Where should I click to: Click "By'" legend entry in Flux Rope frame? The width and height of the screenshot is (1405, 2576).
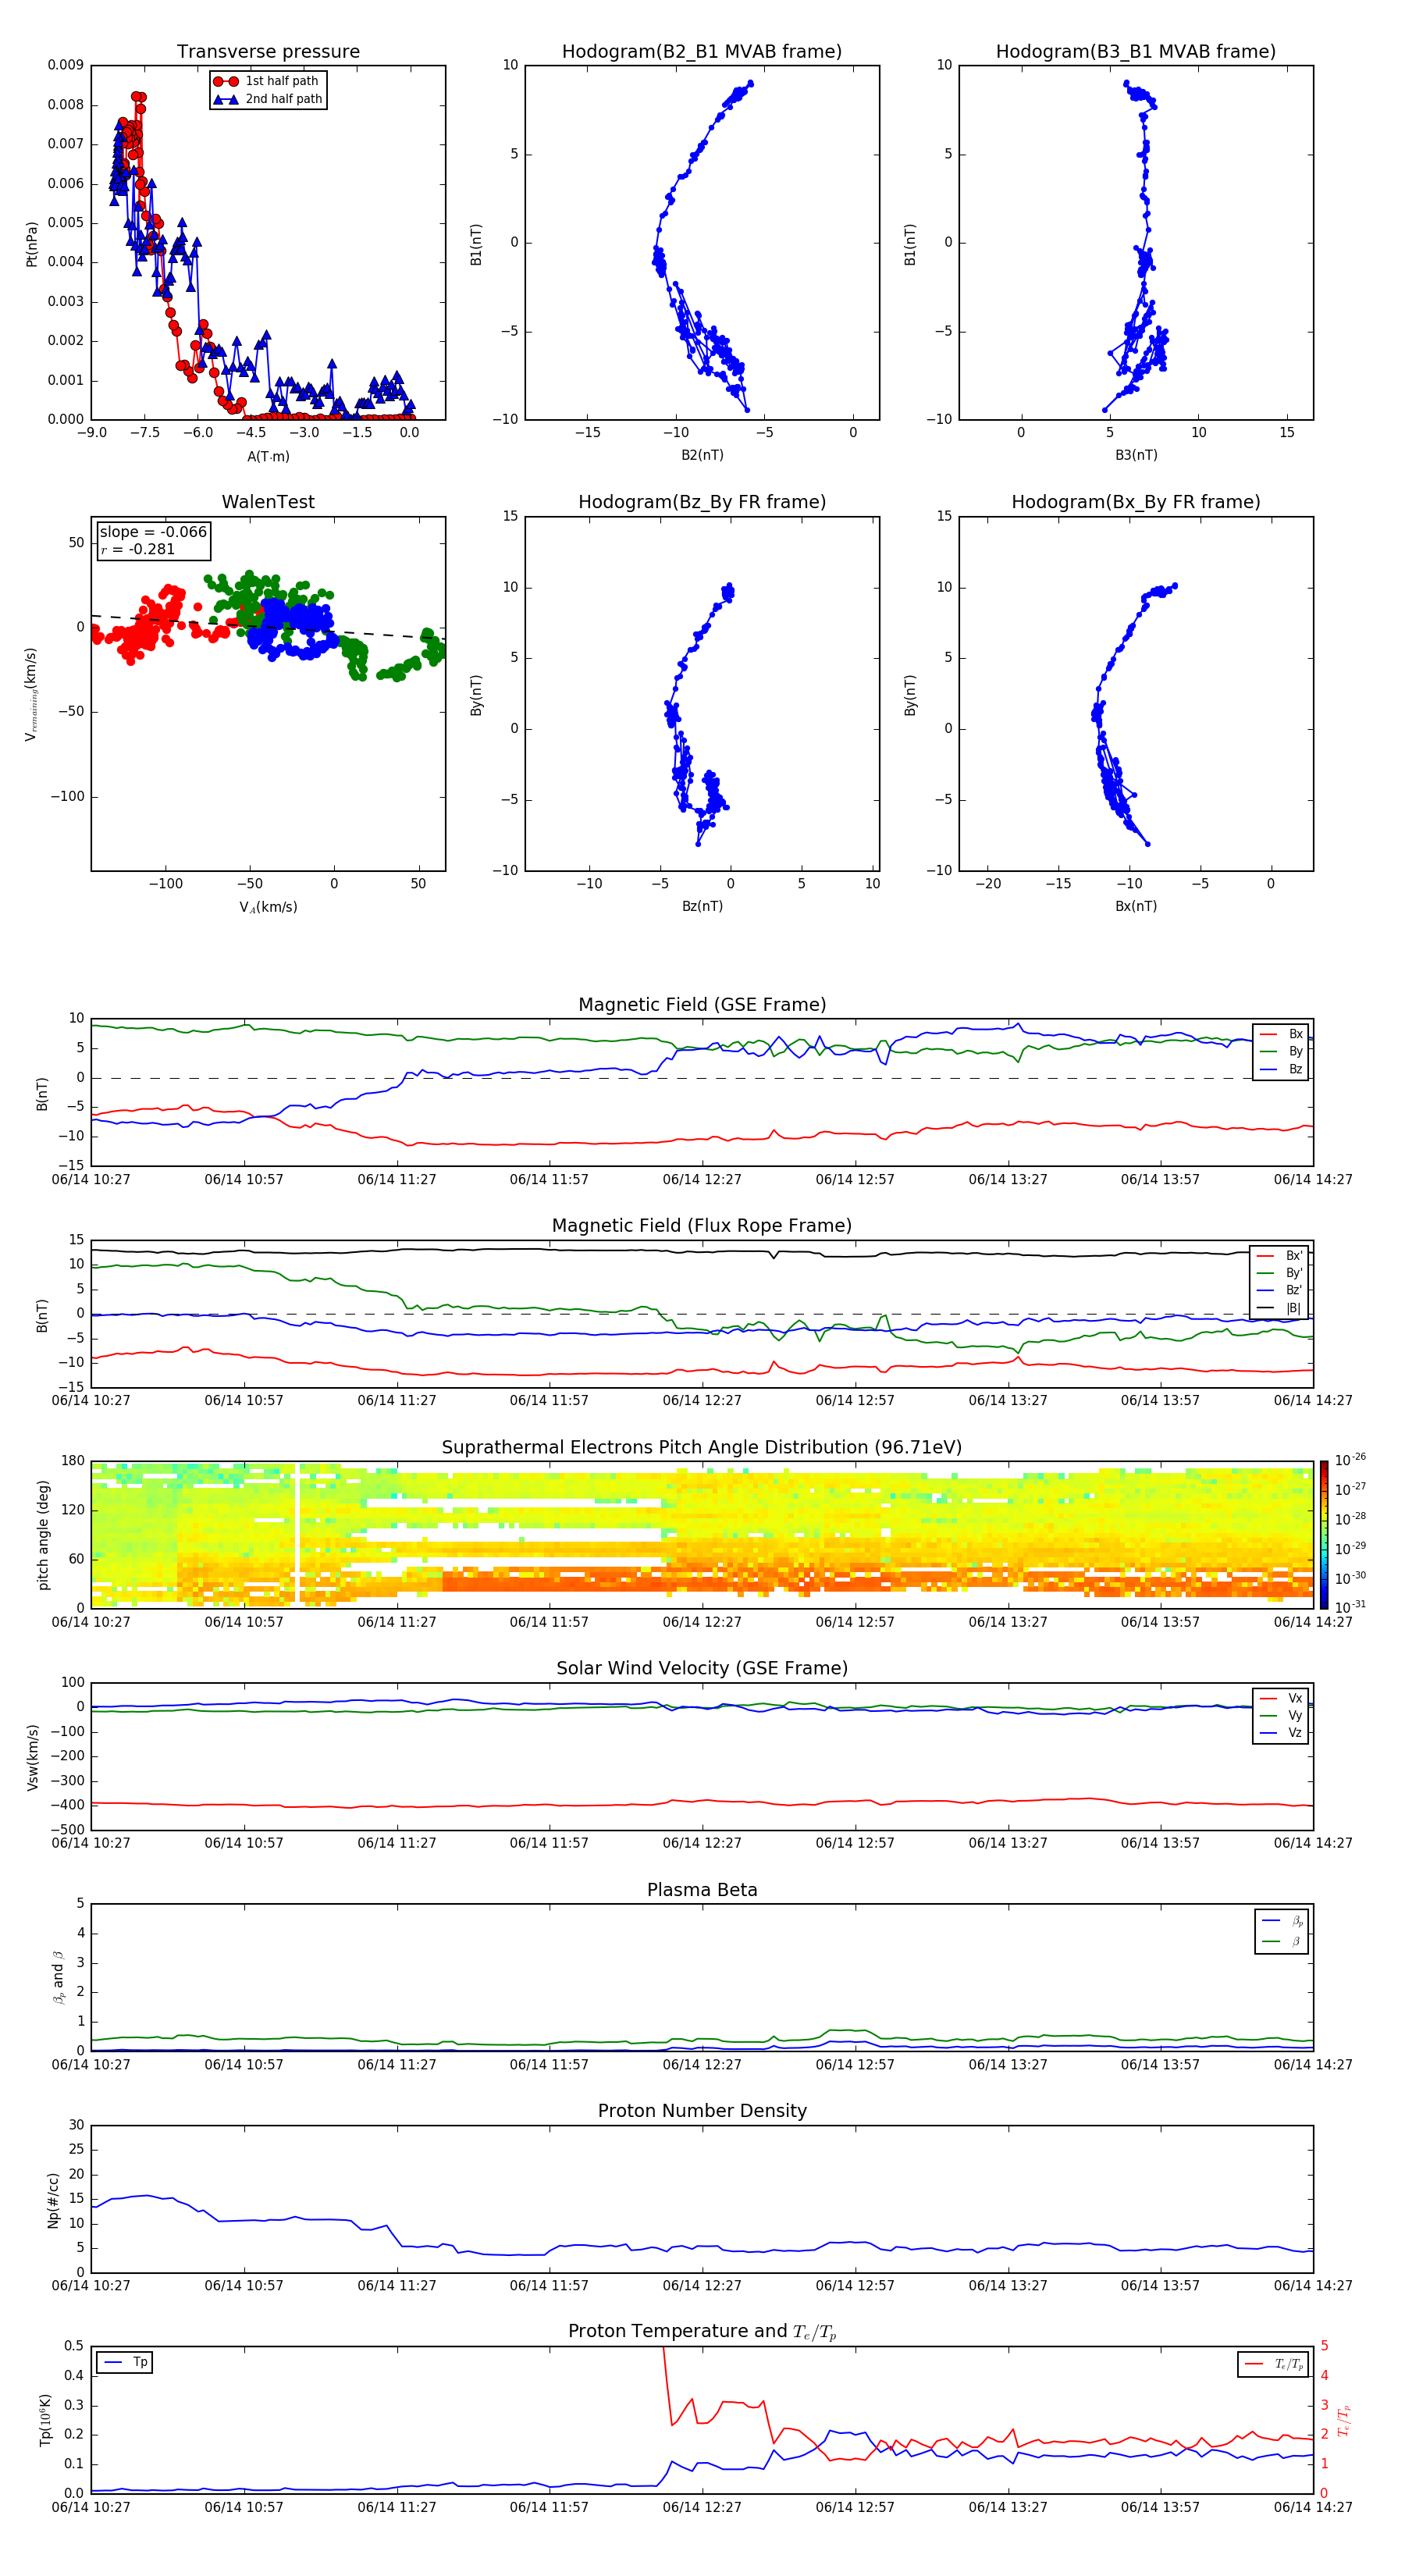(1280, 1273)
